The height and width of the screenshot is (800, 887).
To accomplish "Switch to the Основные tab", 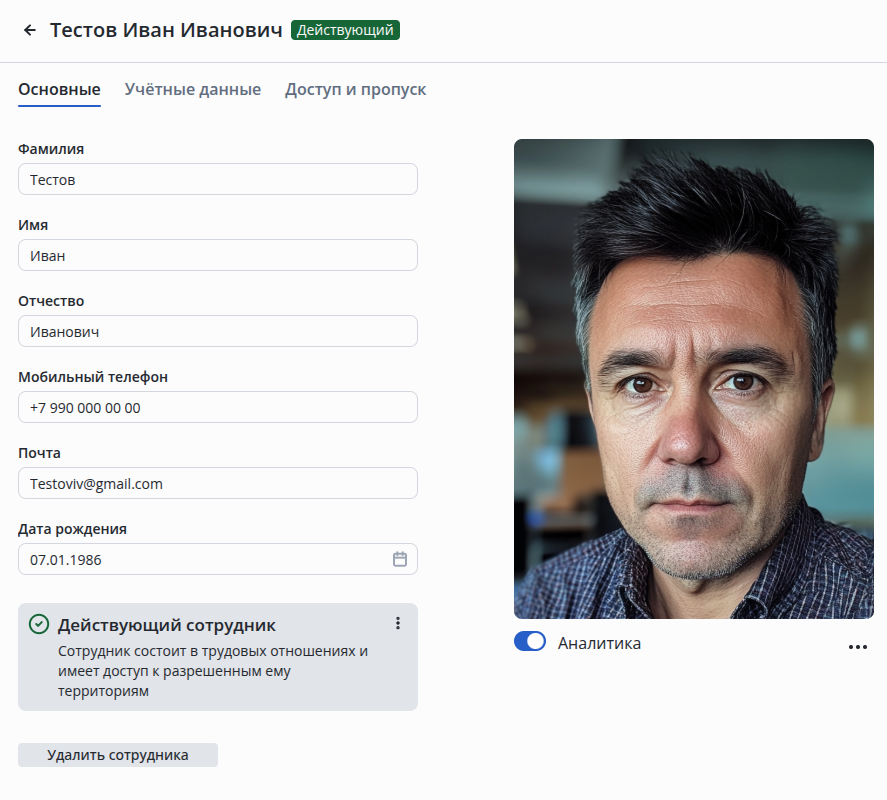I will (59, 89).
